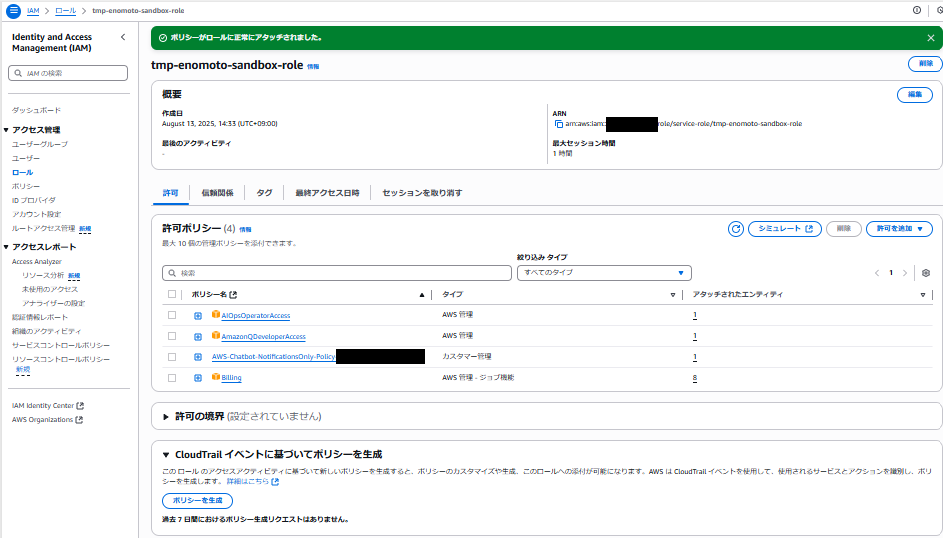943x538 pixels.
Task: Dismiss the green success banner
Action: click(x=930, y=38)
